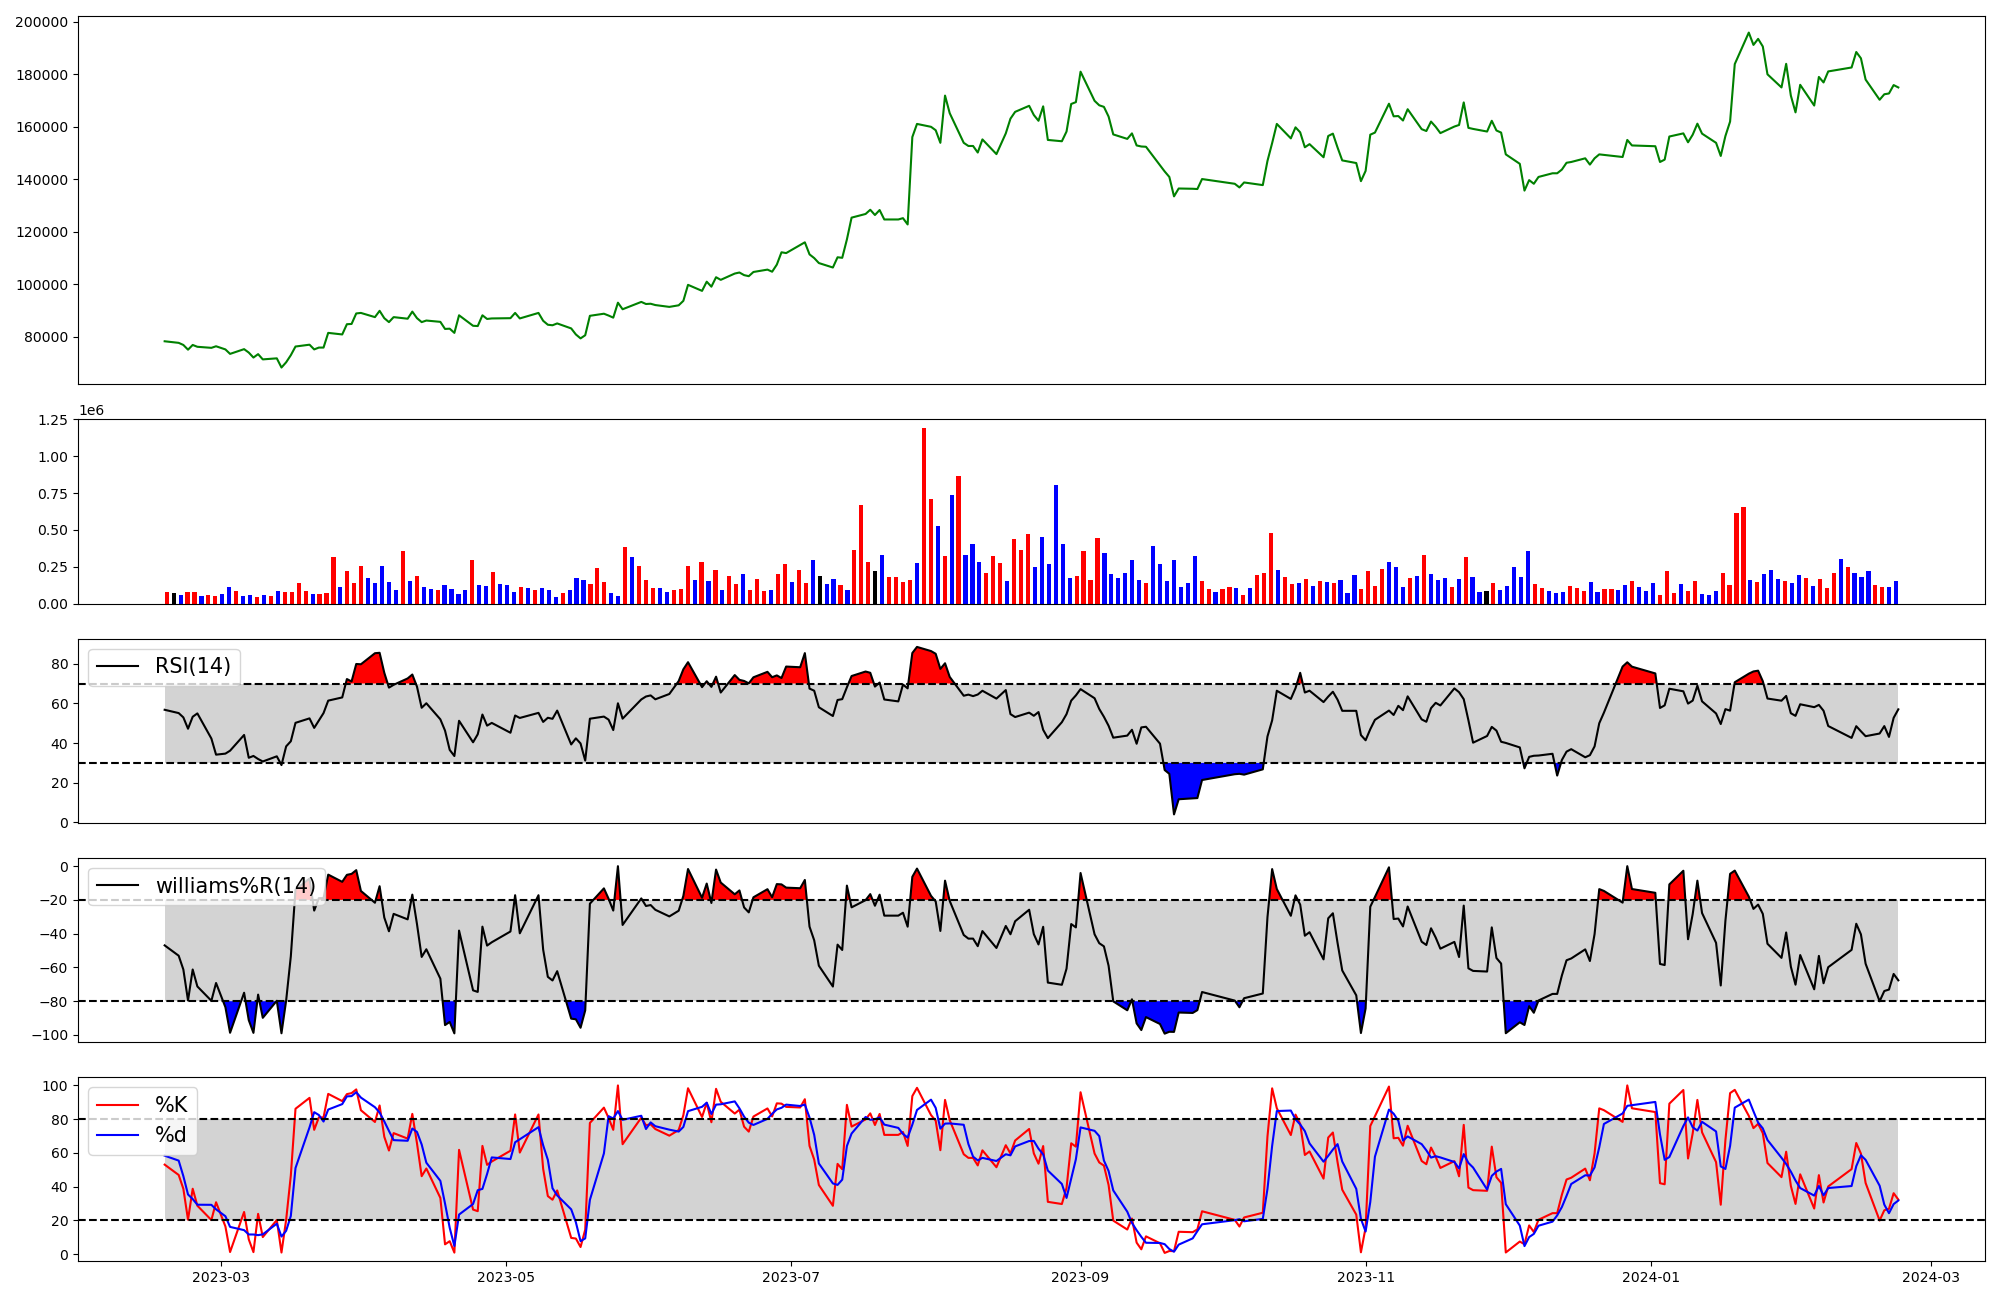Image resolution: width=2000 pixels, height=1300 pixels.
Task: Click the red %K legend line swatch
Action: pos(117,1105)
